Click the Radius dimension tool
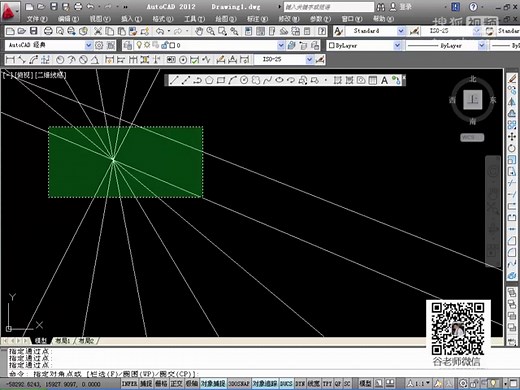520x390 pixels. (60, 60)
